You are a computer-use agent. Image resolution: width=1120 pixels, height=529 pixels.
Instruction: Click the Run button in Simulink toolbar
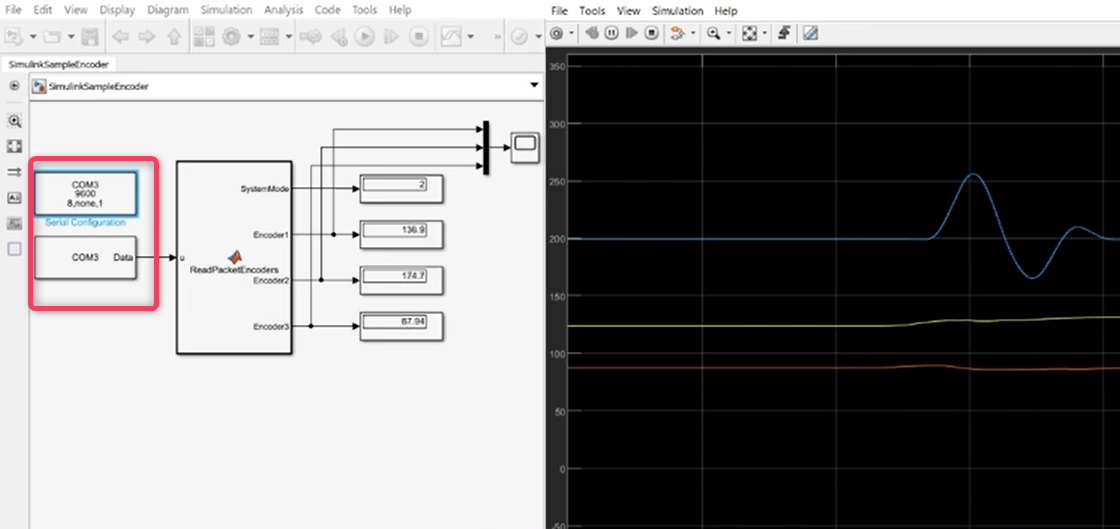click(364, 37)
